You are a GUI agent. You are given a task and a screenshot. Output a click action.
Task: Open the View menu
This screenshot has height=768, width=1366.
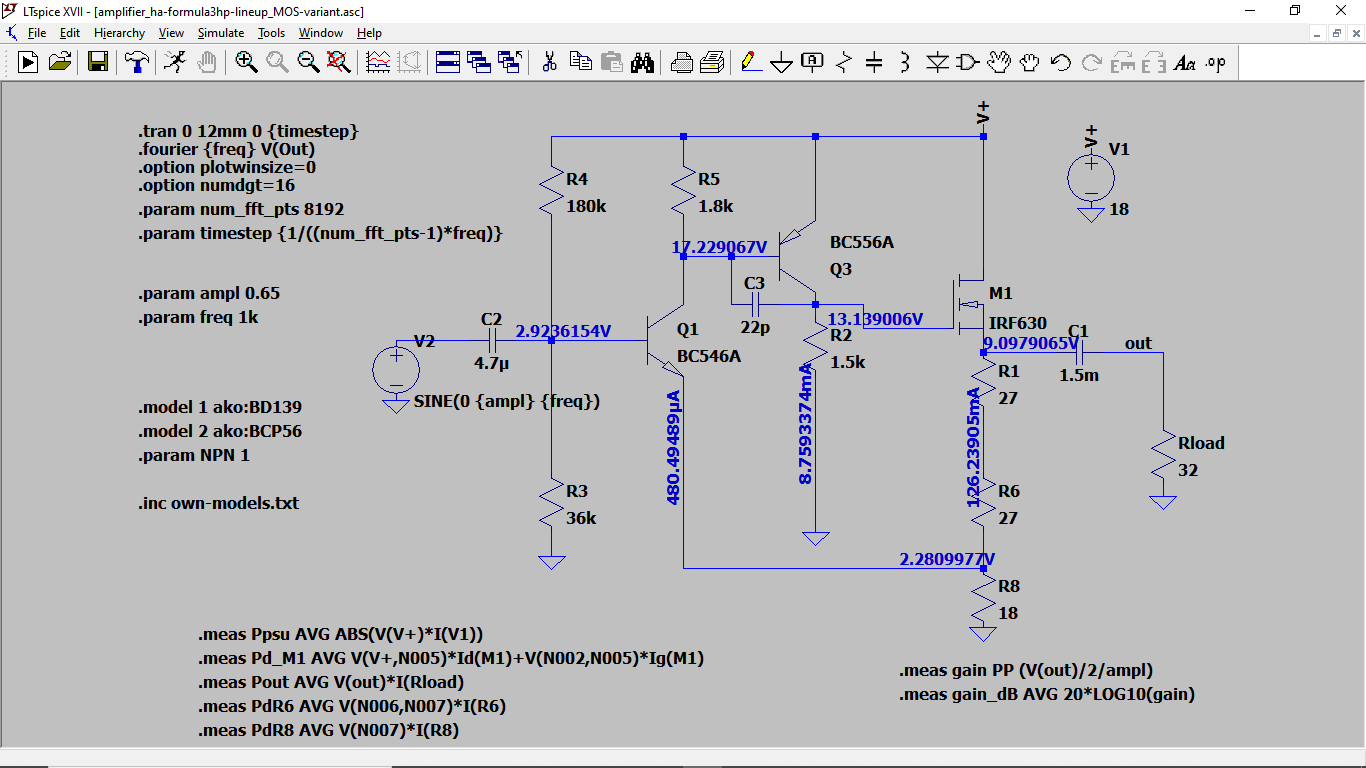point(171,33)
